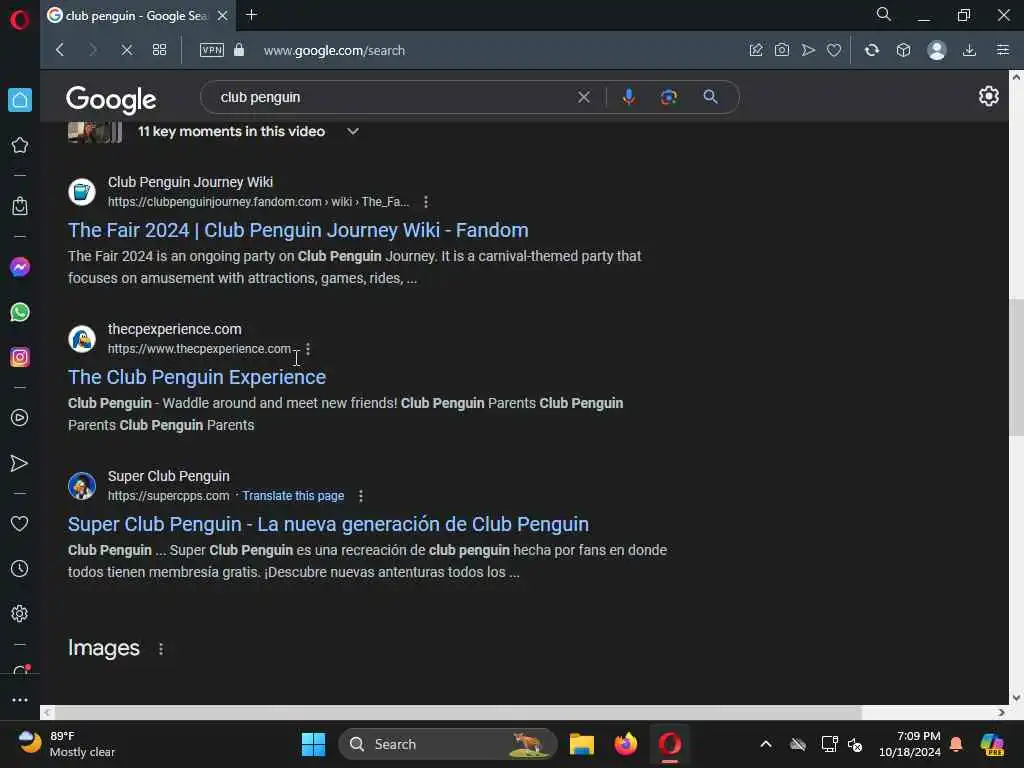Open The Club Penguin Experience link
The width and height of the screenshot is (1024, 768).
[197, 377]
